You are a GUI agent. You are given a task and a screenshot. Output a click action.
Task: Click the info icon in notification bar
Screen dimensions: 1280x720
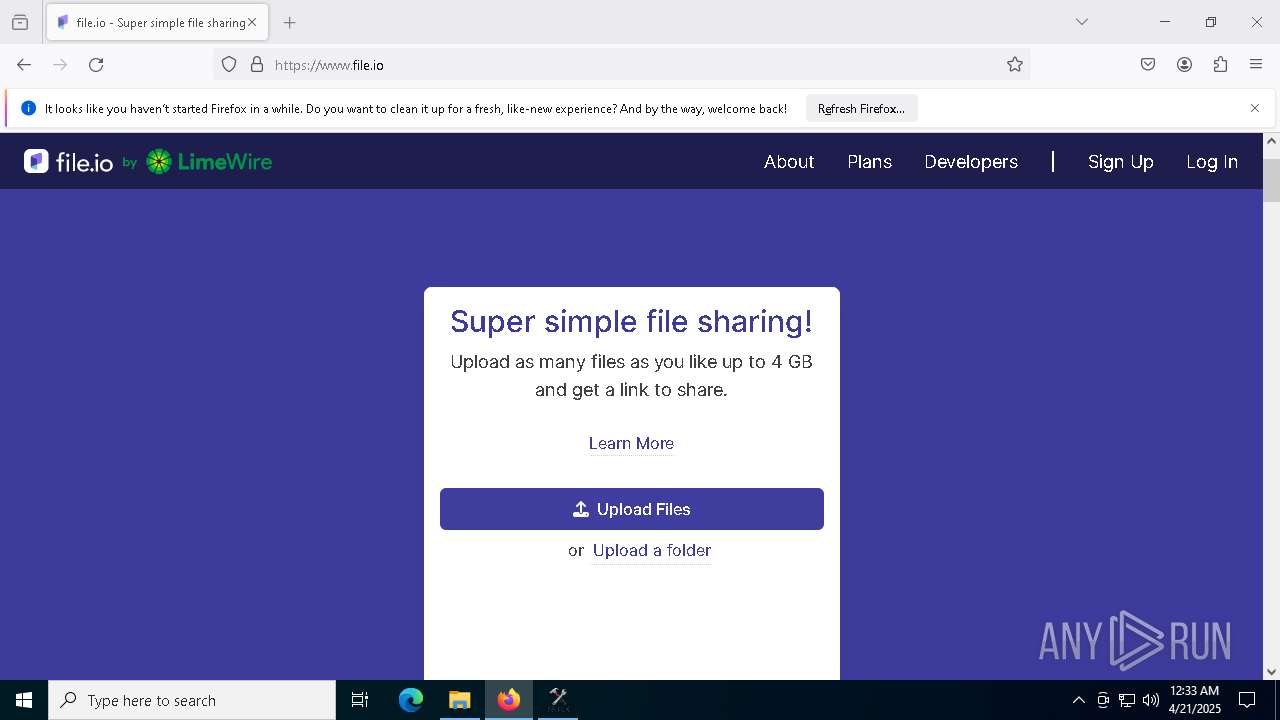point(28,108)
